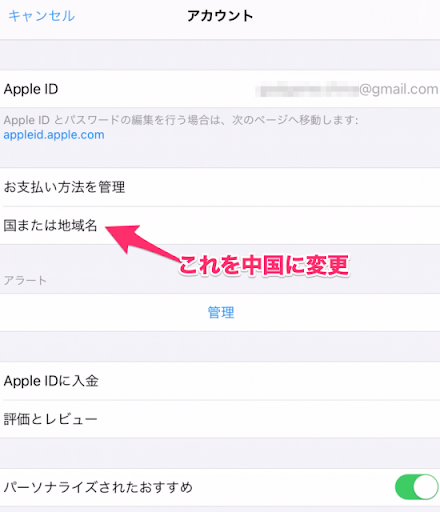The height and width of the screenshot is (512, 440).
Task: Select the 国または地域名 row
Action: (220, 225)
